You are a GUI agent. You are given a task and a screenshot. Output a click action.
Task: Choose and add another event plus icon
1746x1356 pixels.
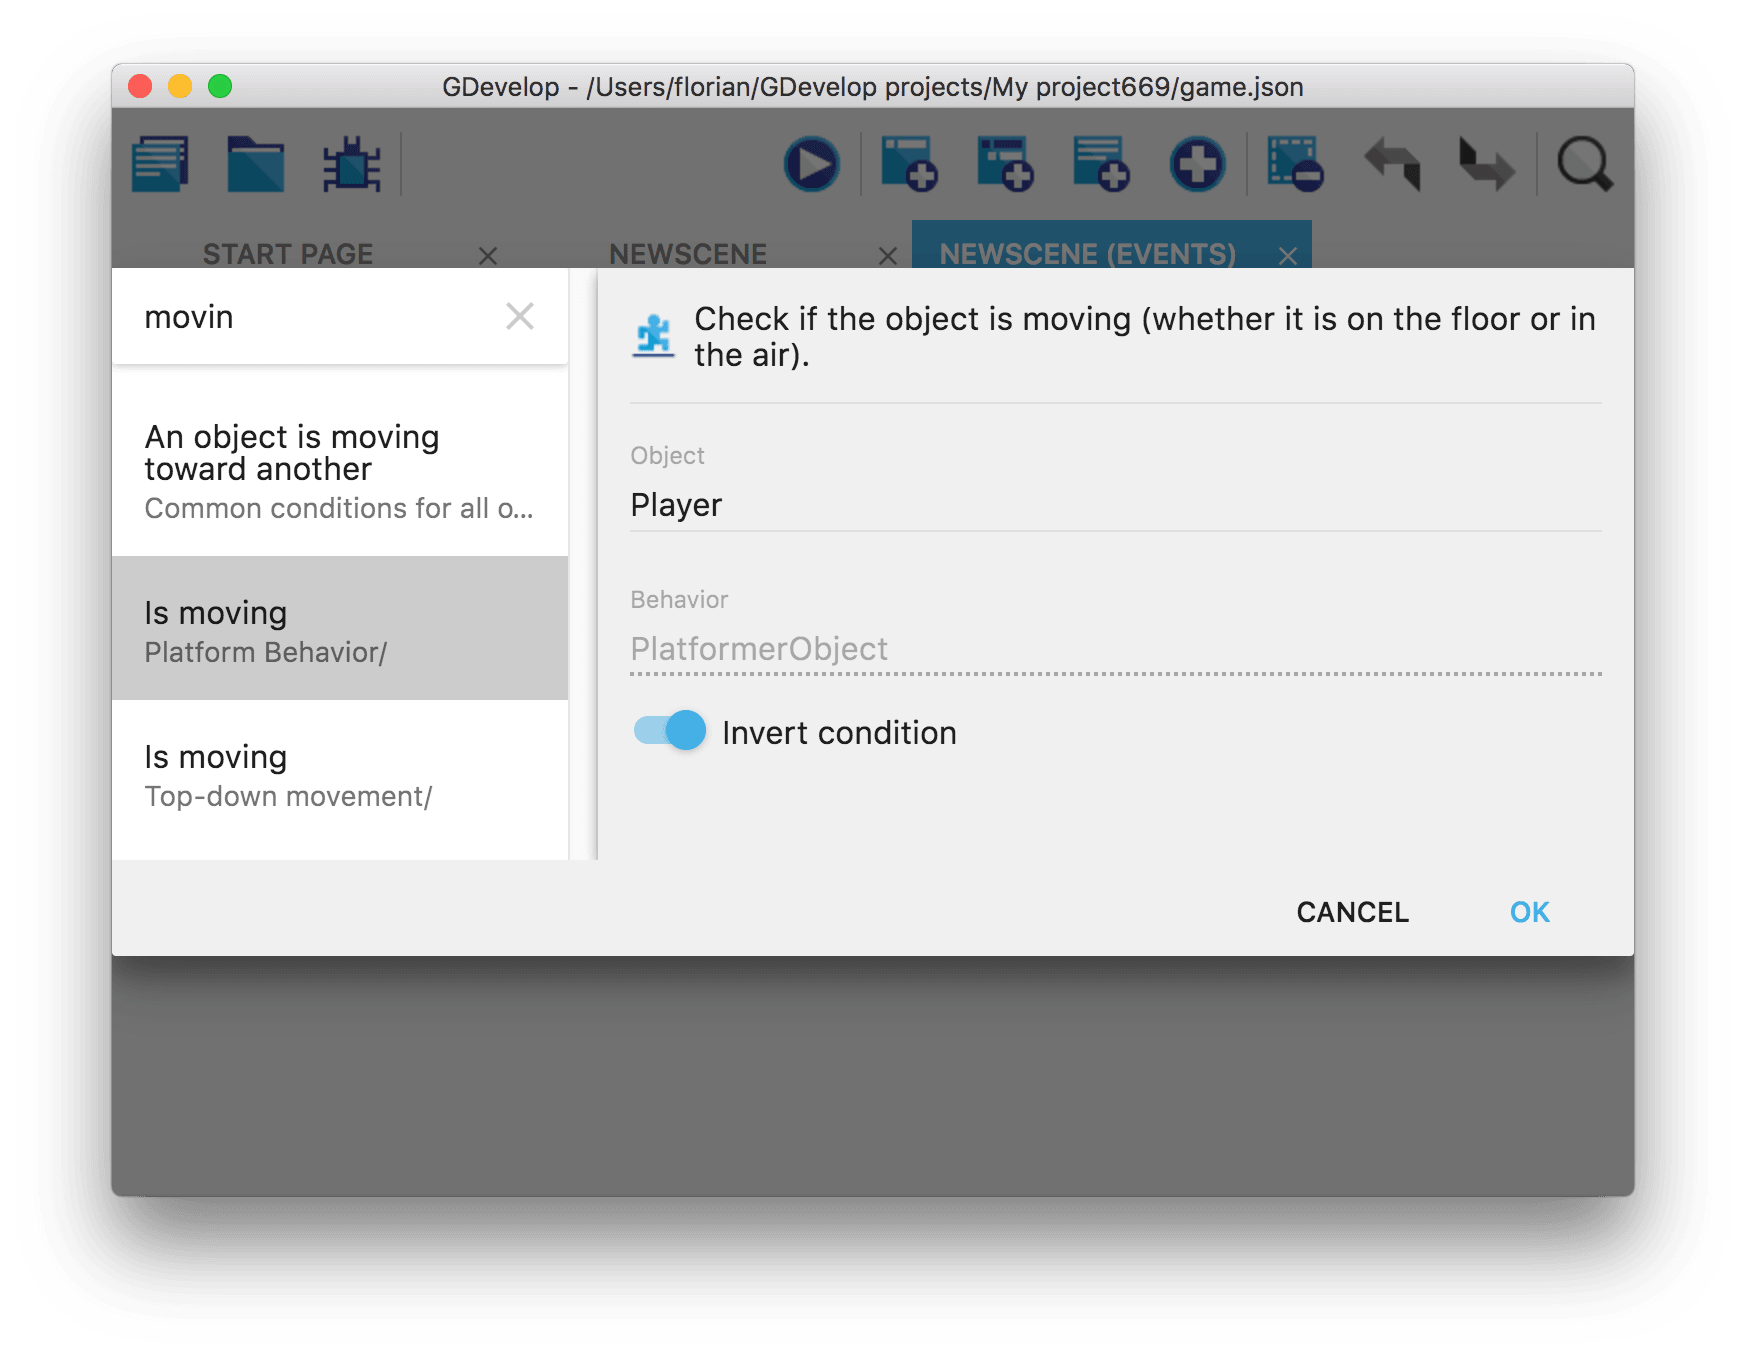(x=1197, y=164)
